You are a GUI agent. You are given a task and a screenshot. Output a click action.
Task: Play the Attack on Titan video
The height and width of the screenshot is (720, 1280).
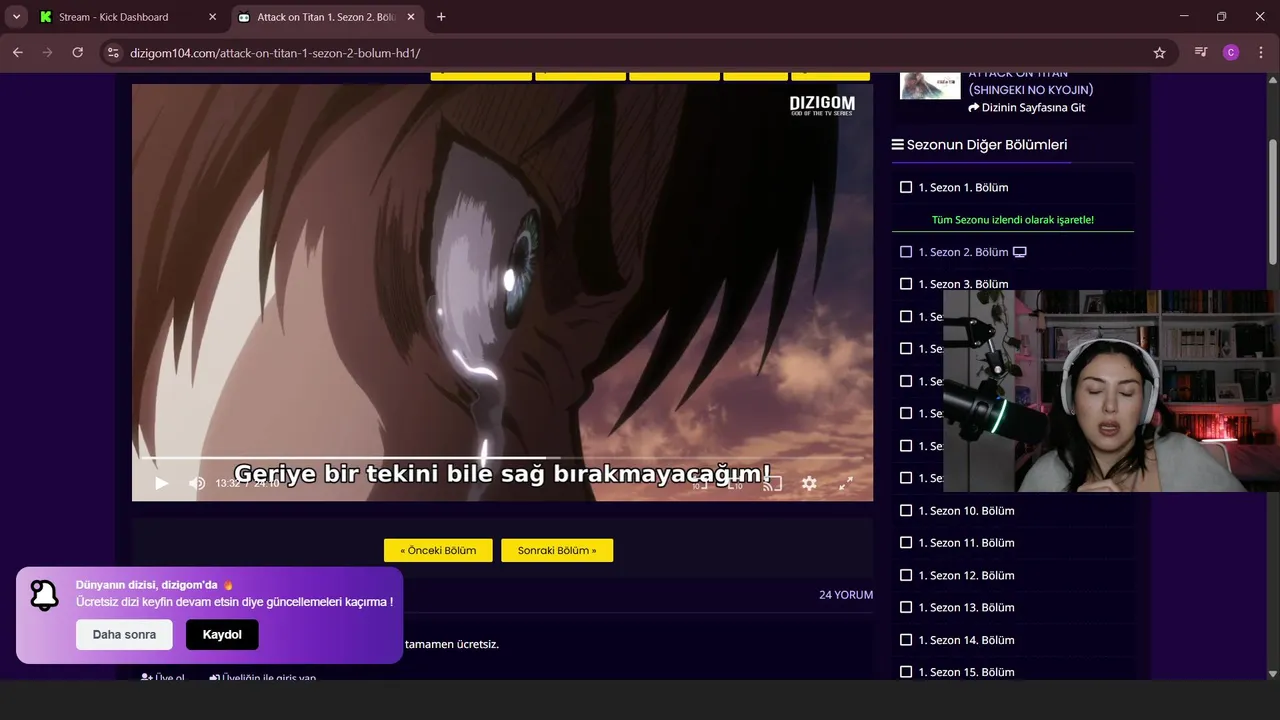pyautogui.click(x=162, y=483)
